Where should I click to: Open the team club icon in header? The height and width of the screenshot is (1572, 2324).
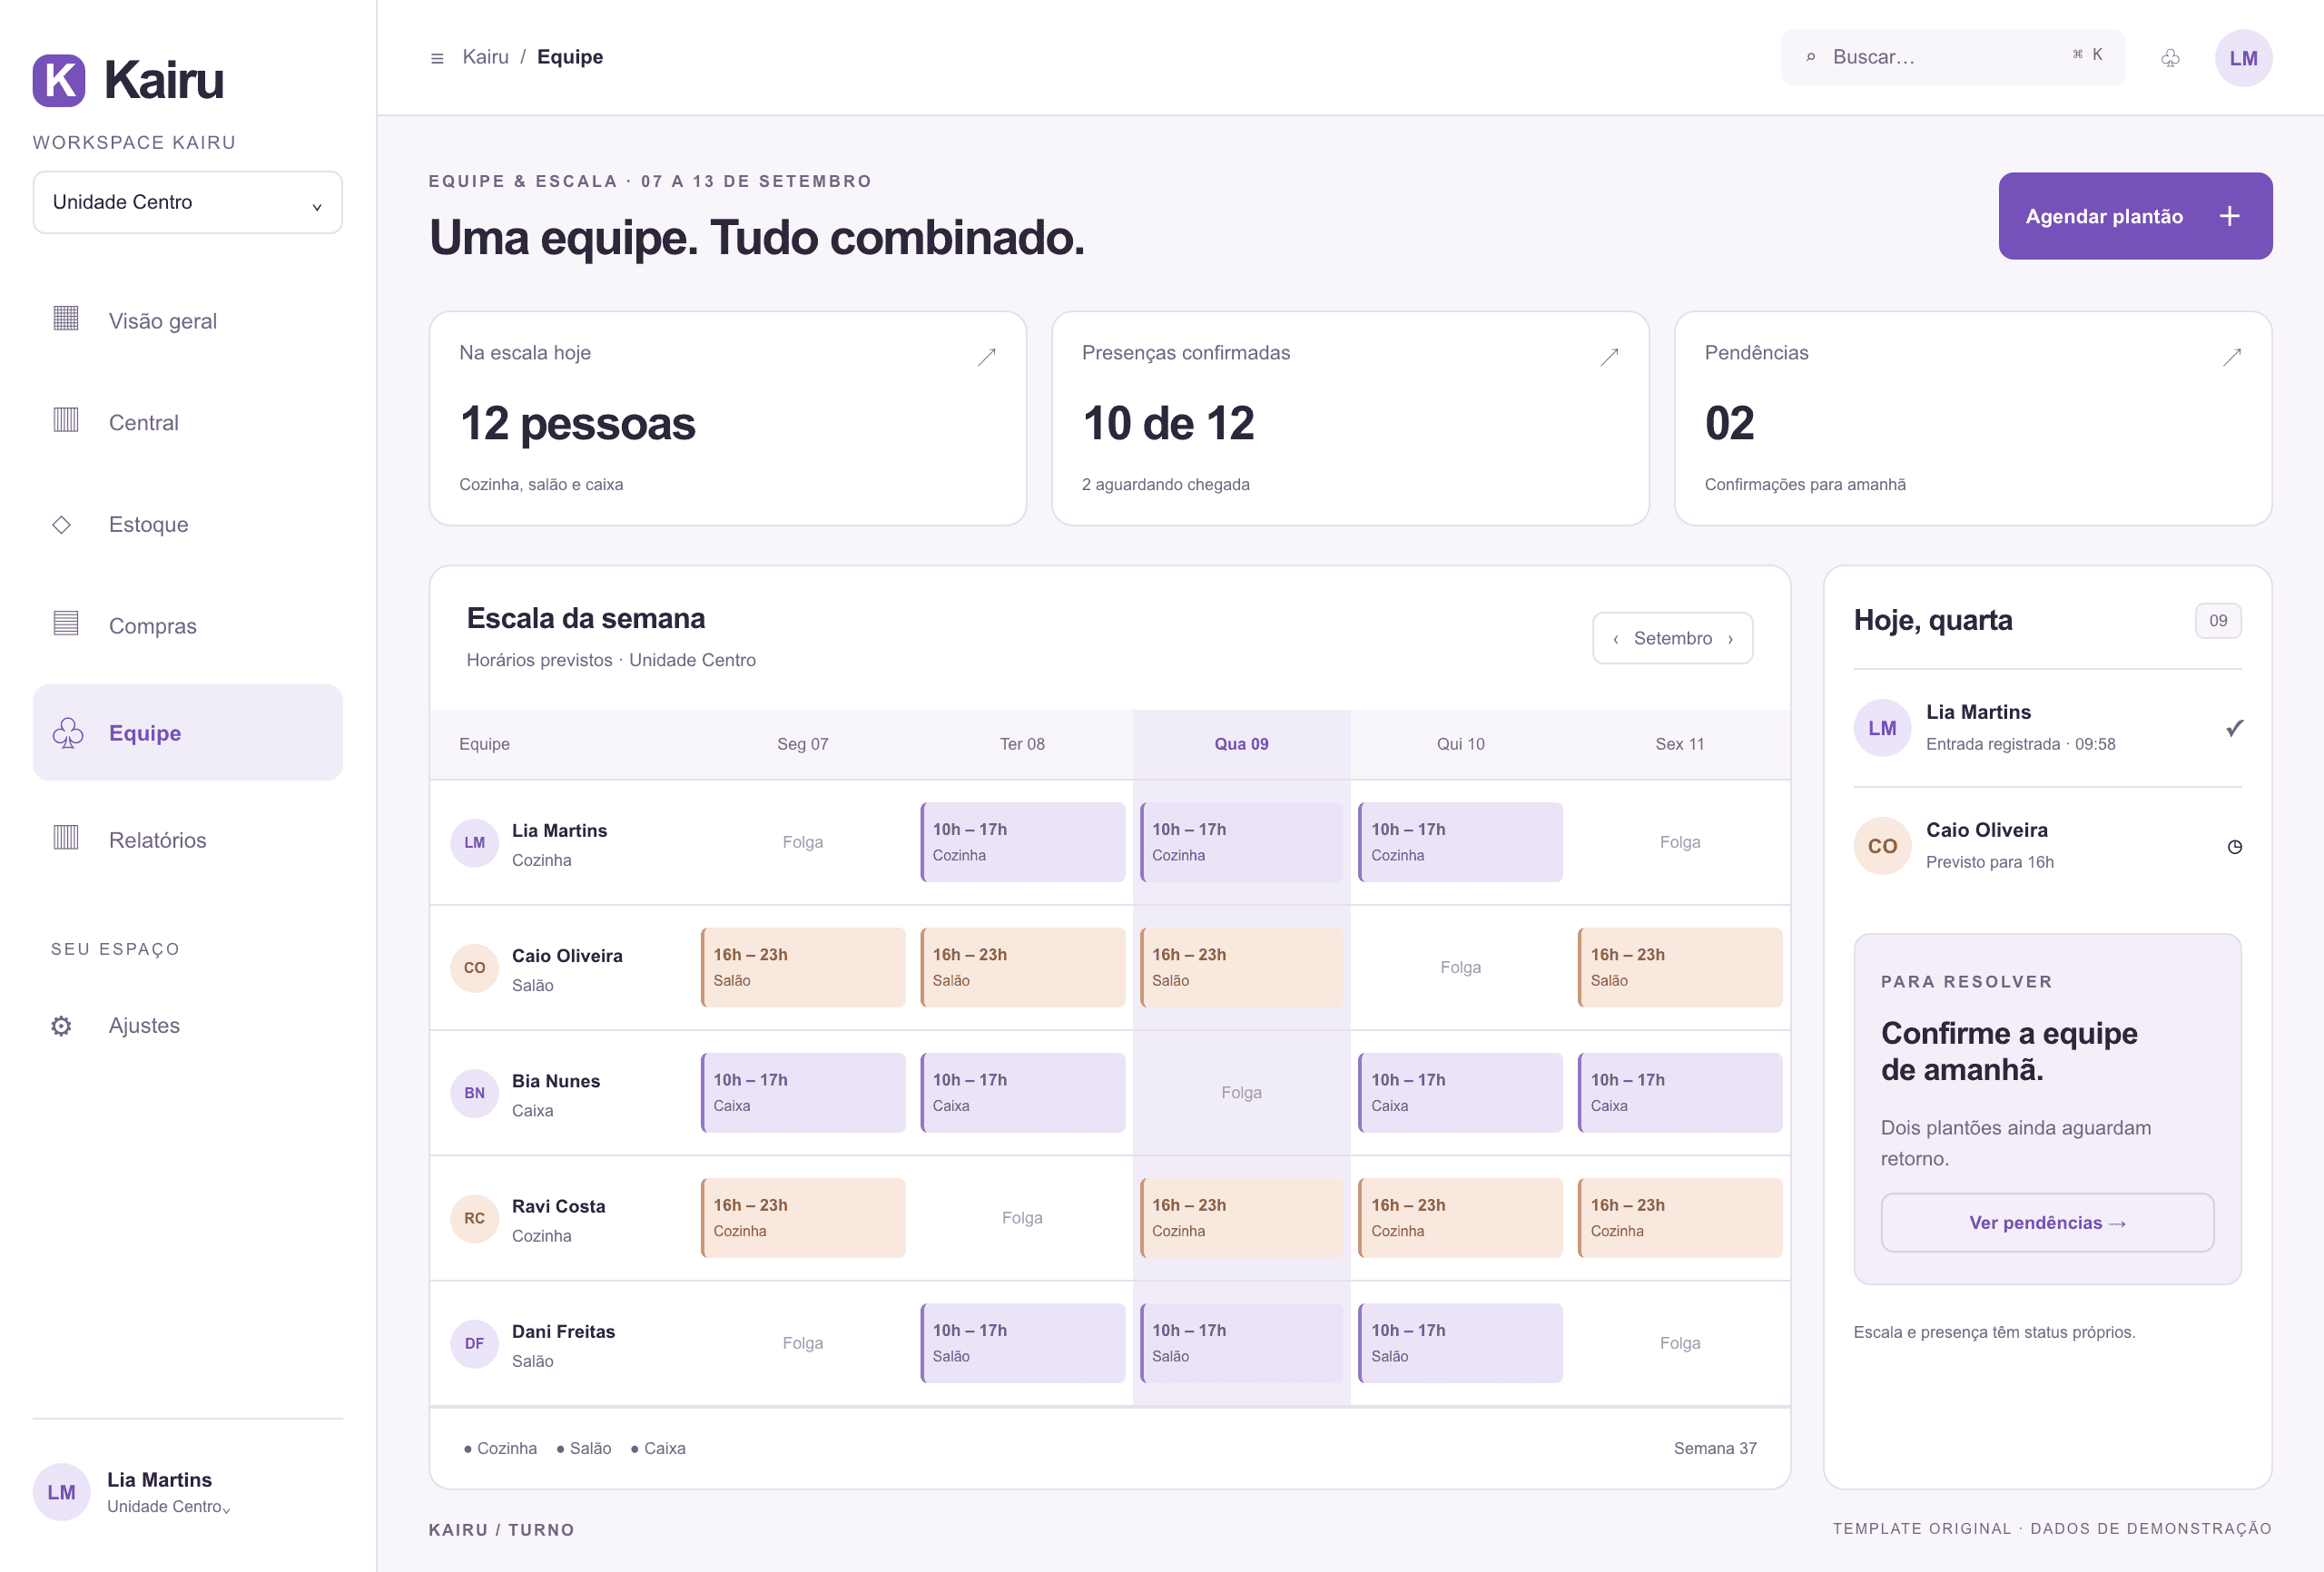[x=2170, y=58]
